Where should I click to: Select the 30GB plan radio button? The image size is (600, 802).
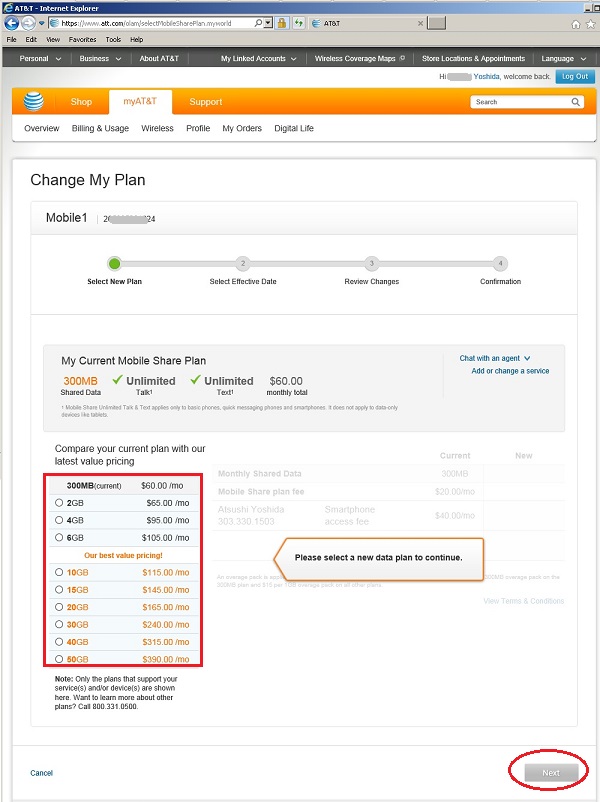(x=59, y=625)
